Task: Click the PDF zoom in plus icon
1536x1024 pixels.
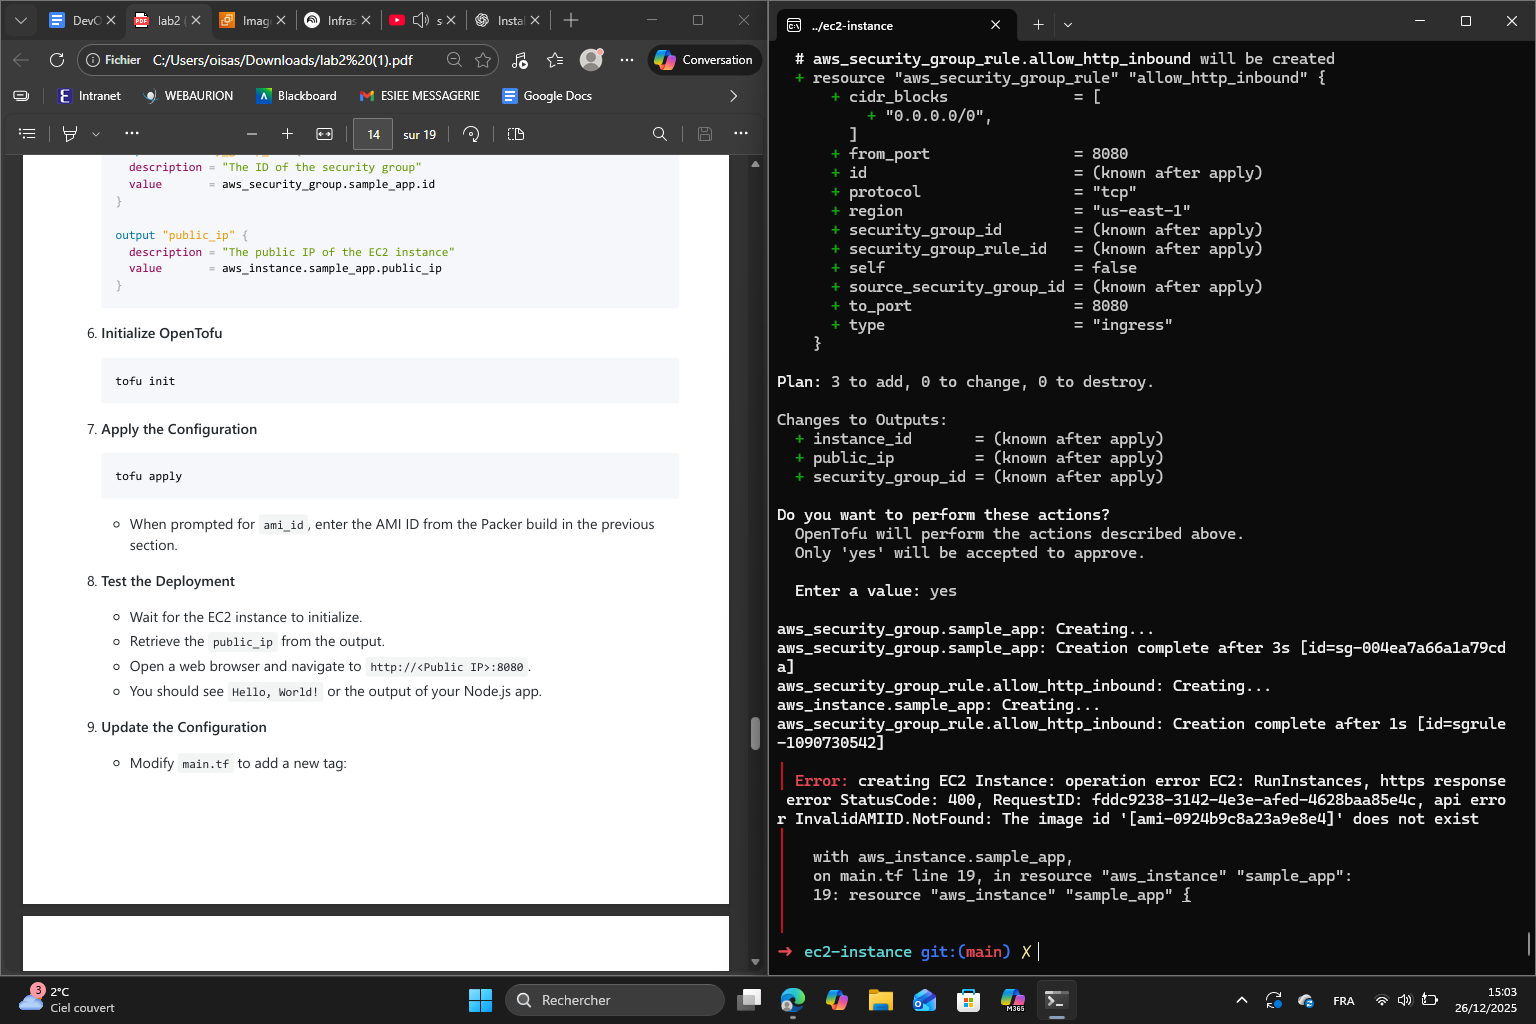Action: [287, 134]
